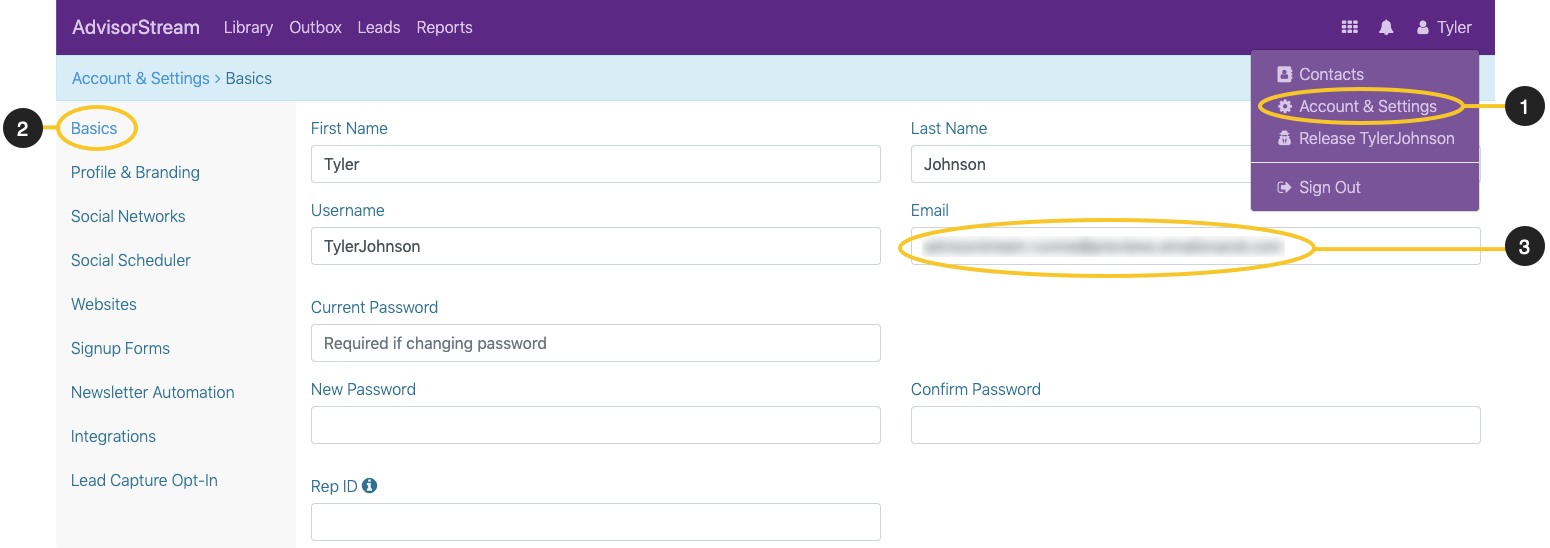Open Social Scheduler settings
This screenshot has height=548, width=1550.
tap(131, 260)
